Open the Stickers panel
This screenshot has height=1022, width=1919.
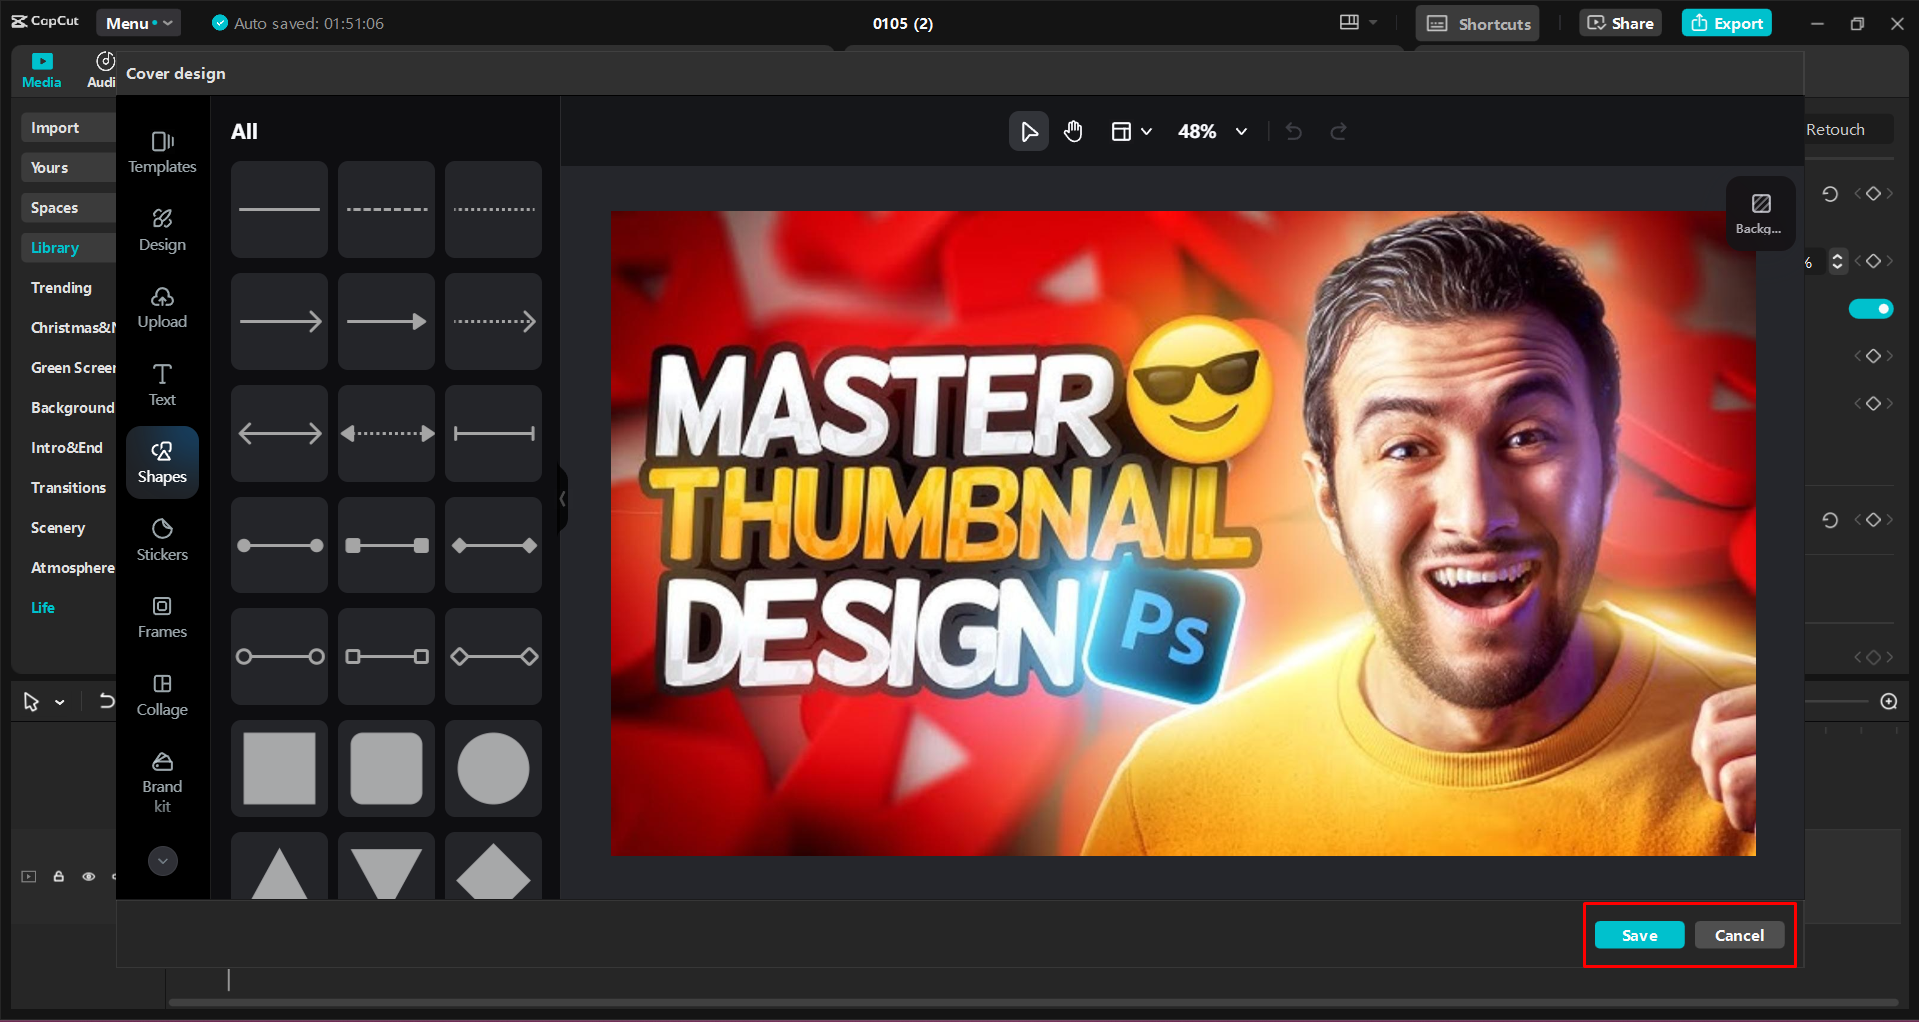point(162,539)
